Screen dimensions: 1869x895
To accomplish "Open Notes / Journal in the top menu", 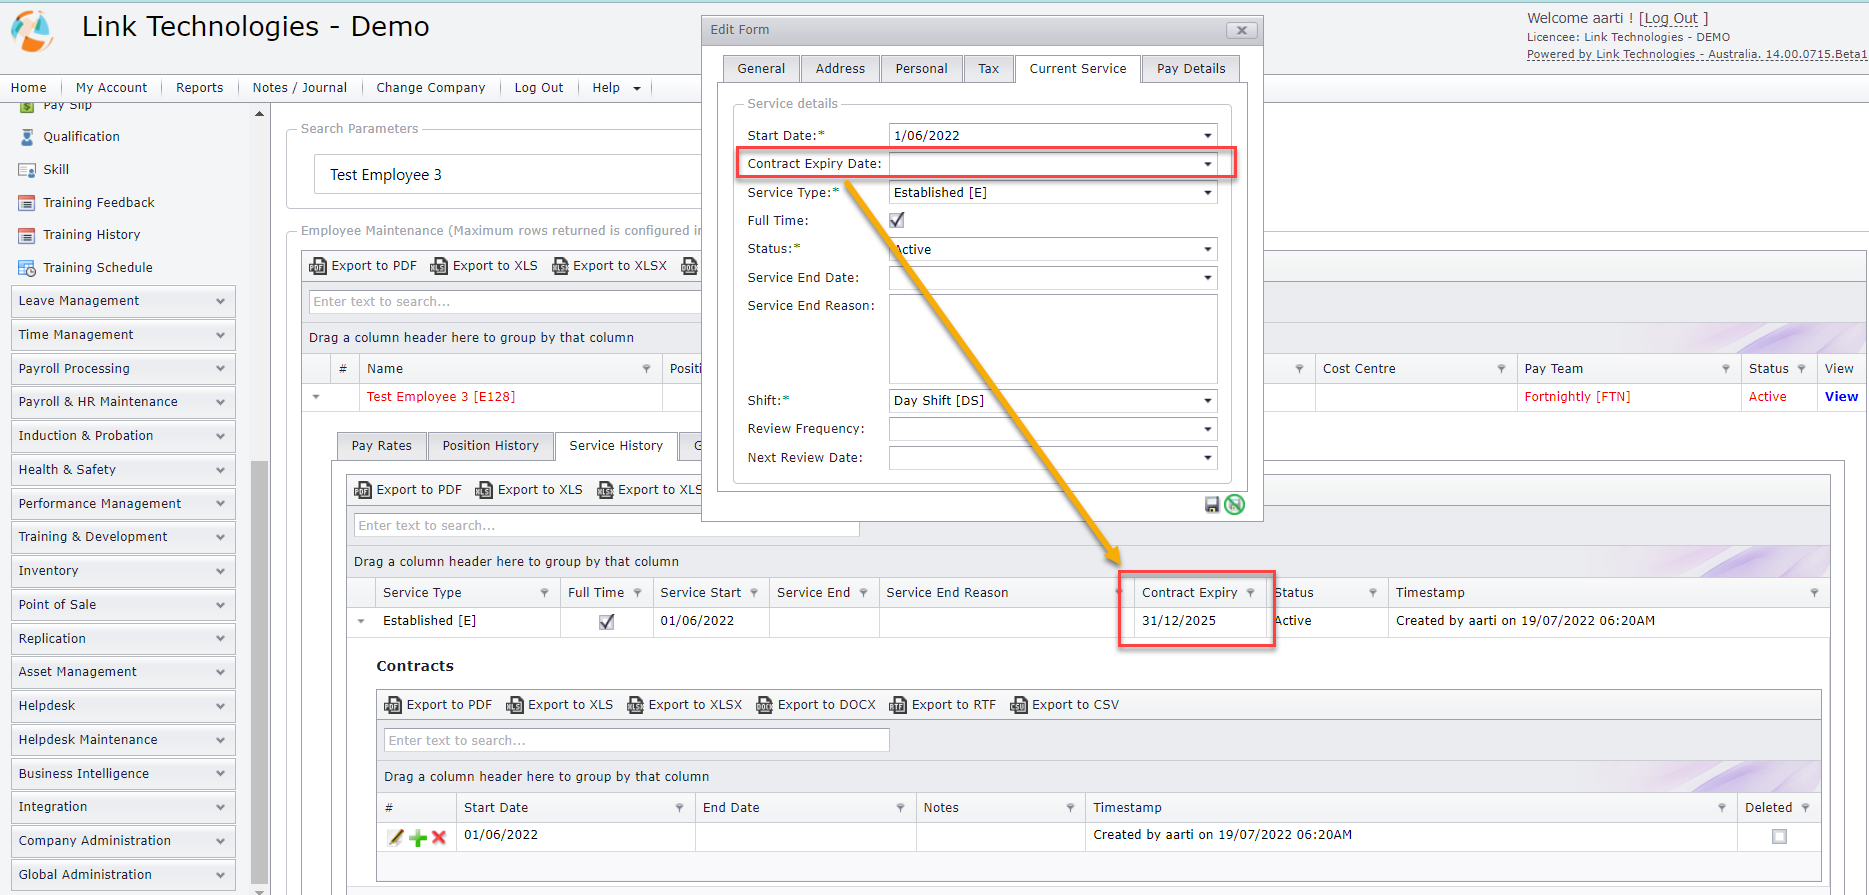I will pos(300,88).
